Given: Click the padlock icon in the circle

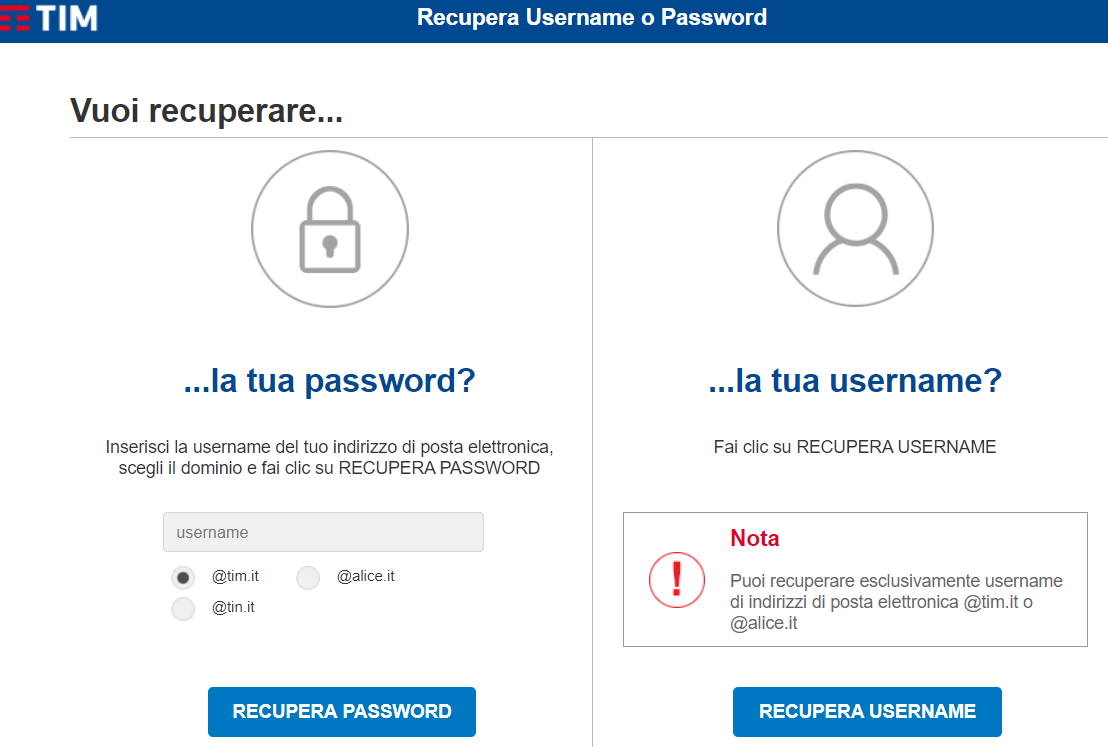Looking at the screenshot, I should point(329,230).
